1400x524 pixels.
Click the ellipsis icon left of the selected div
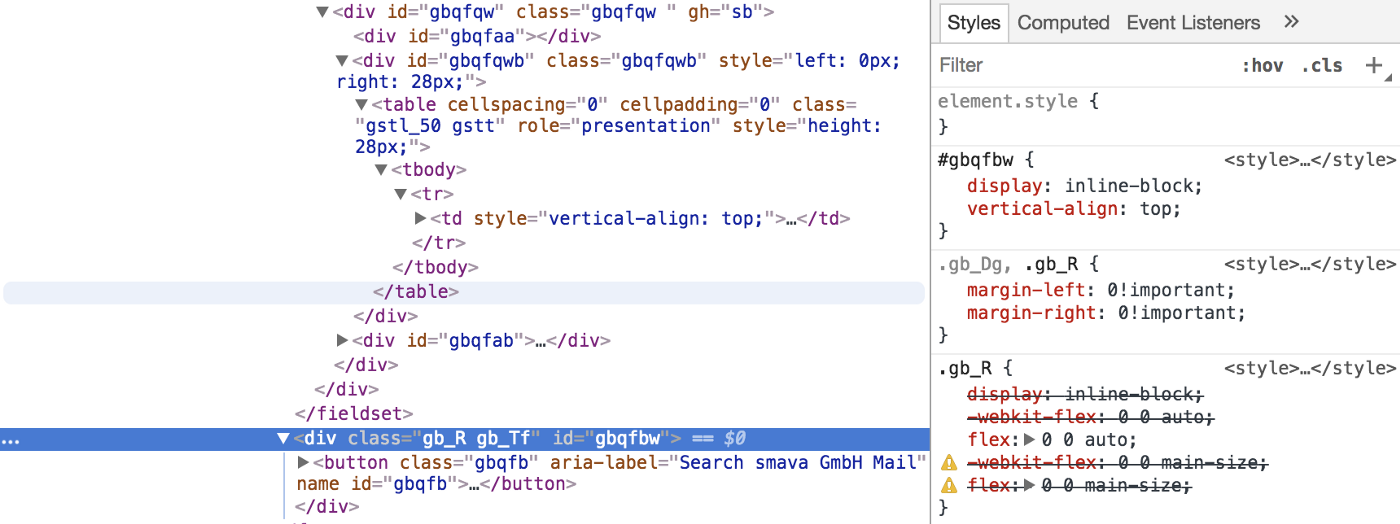tap(10, 439)
